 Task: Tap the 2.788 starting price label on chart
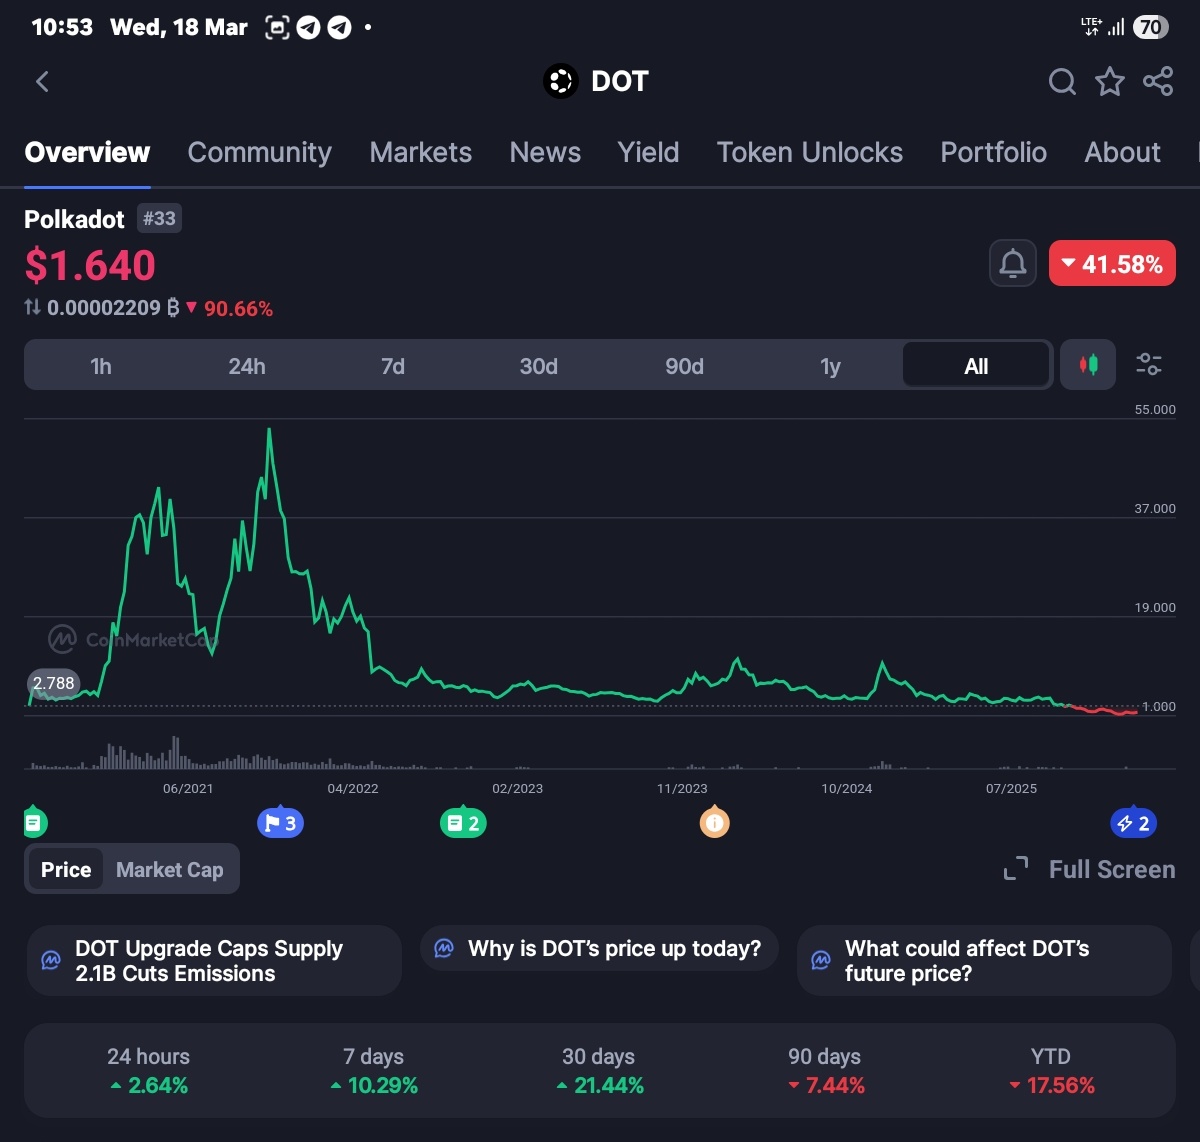[x=53, y=683]
